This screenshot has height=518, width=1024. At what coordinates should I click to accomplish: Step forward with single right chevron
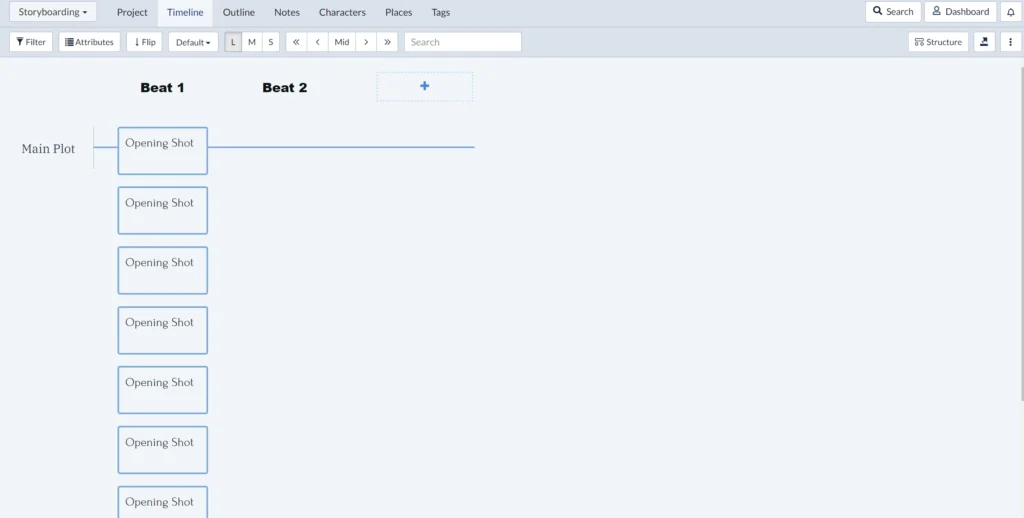click(366, 42)
